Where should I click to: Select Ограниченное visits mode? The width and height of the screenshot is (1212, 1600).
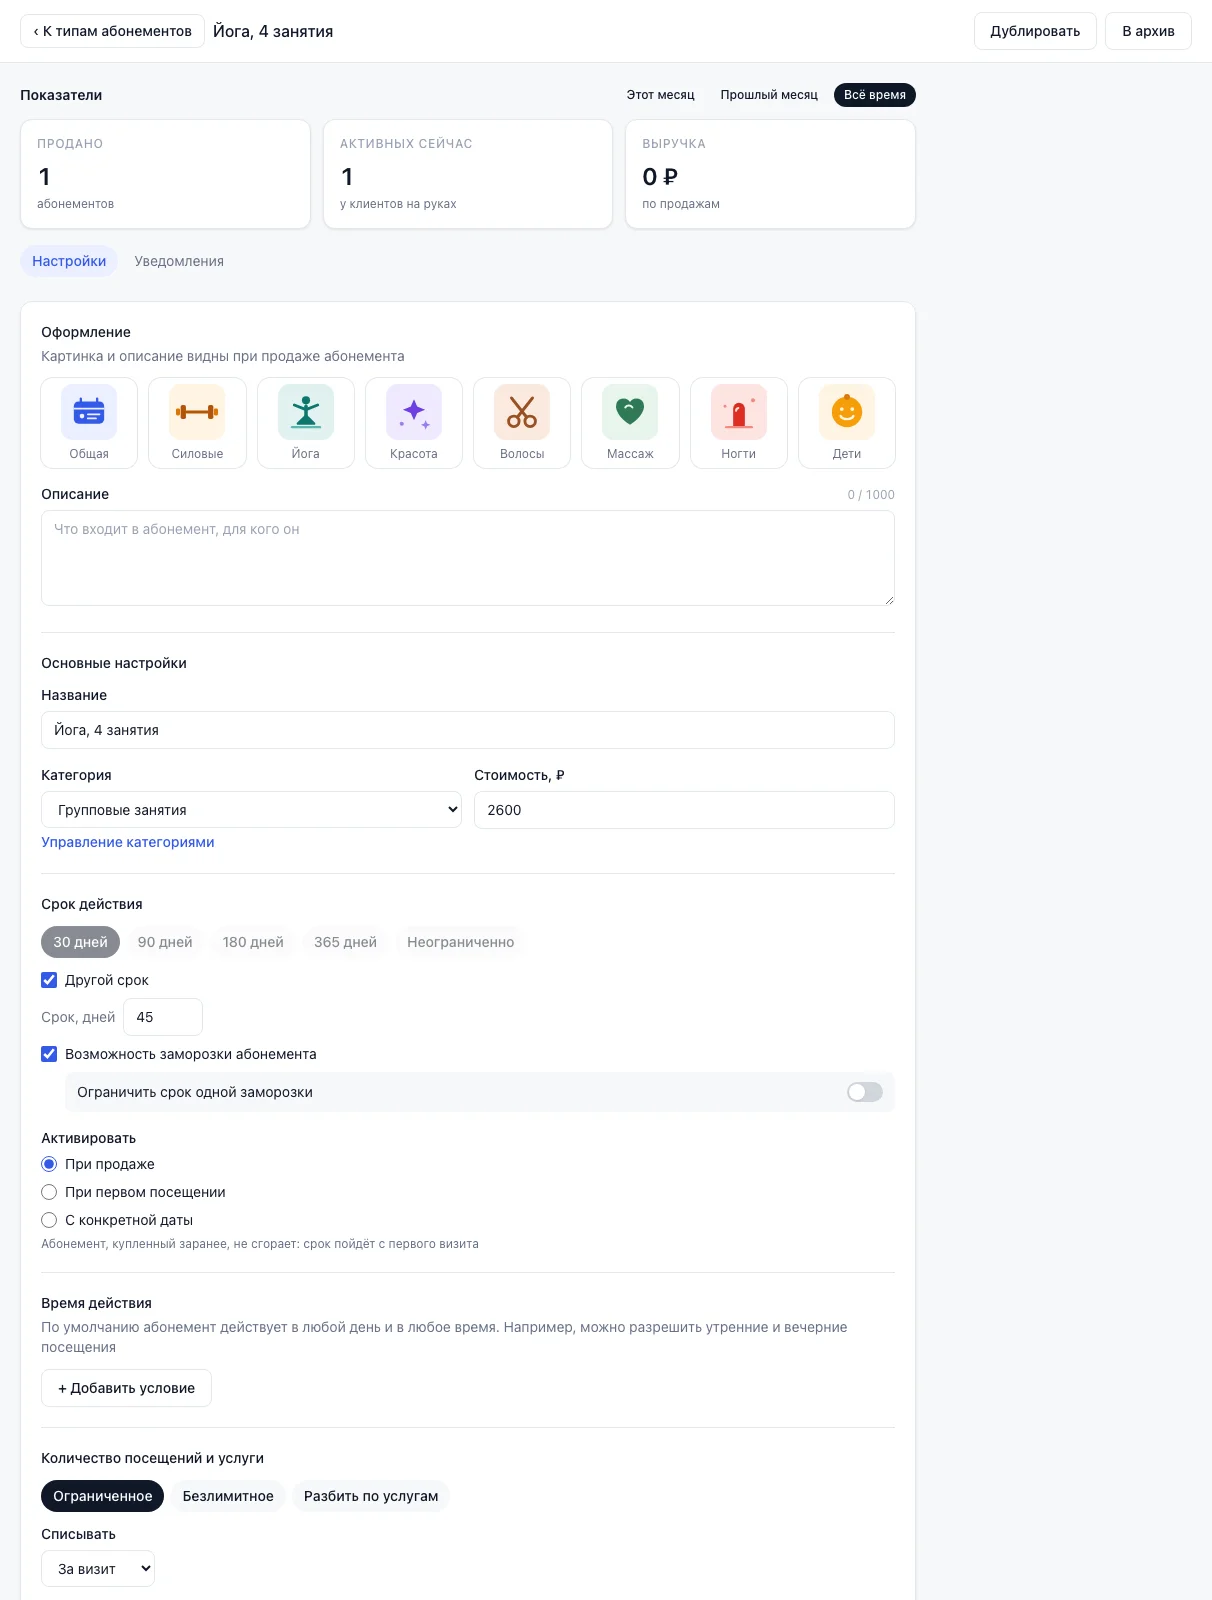point(103,1496)
